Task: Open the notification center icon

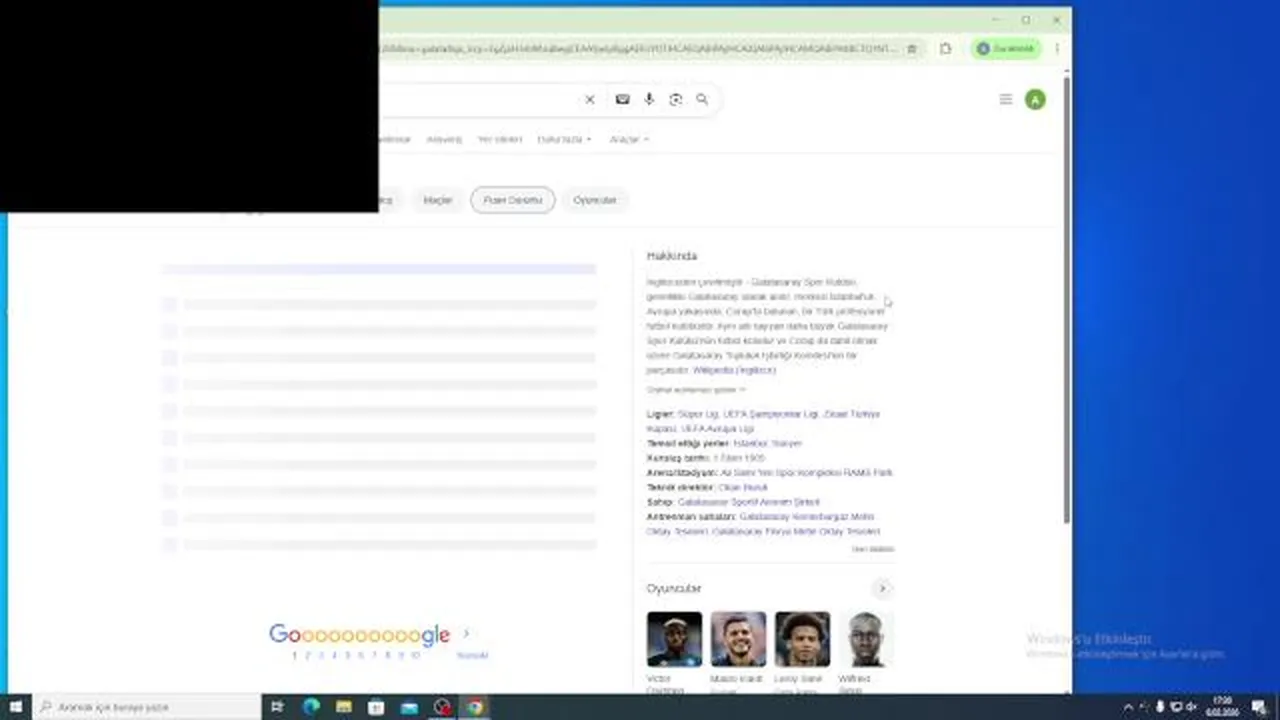Action: (1259, 707)
